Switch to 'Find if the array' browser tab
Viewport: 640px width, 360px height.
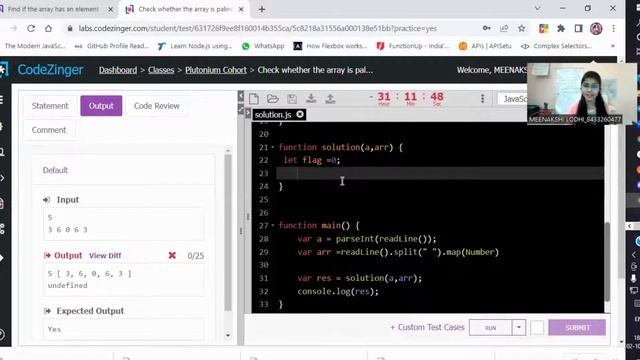(x=53, y=9)
